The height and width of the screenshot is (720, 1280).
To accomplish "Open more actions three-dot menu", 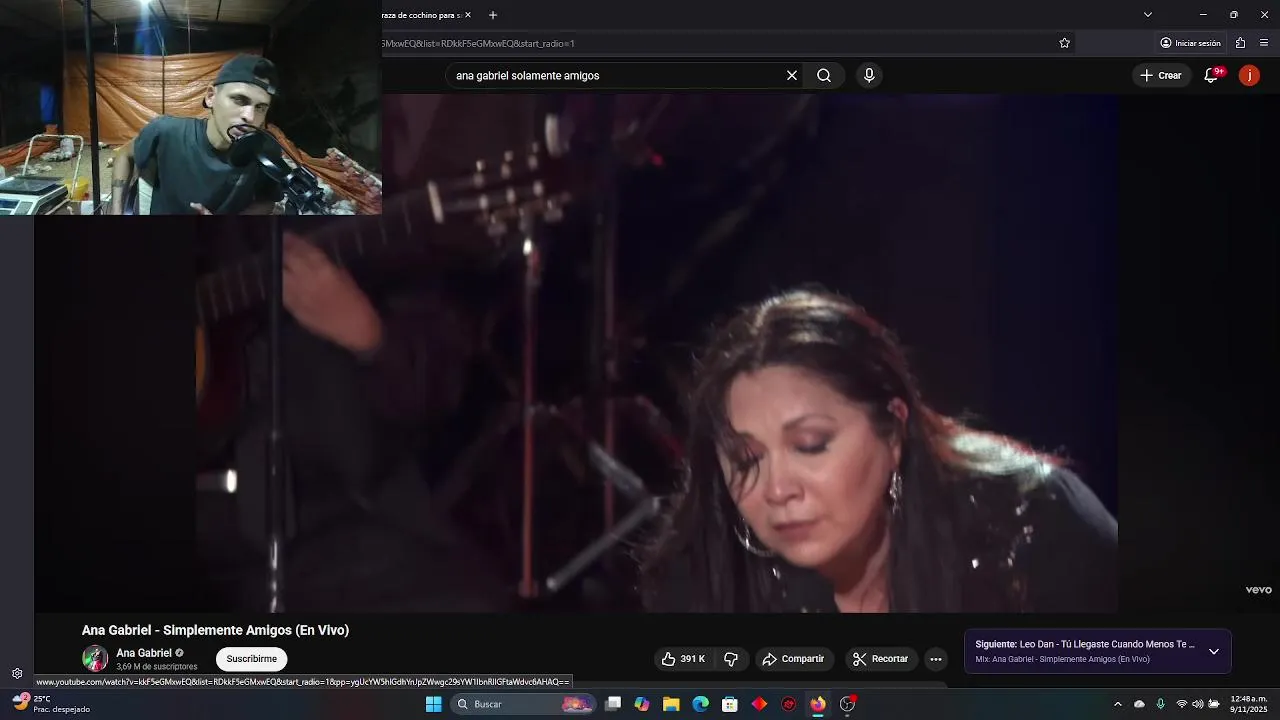I will click(936, 659).
